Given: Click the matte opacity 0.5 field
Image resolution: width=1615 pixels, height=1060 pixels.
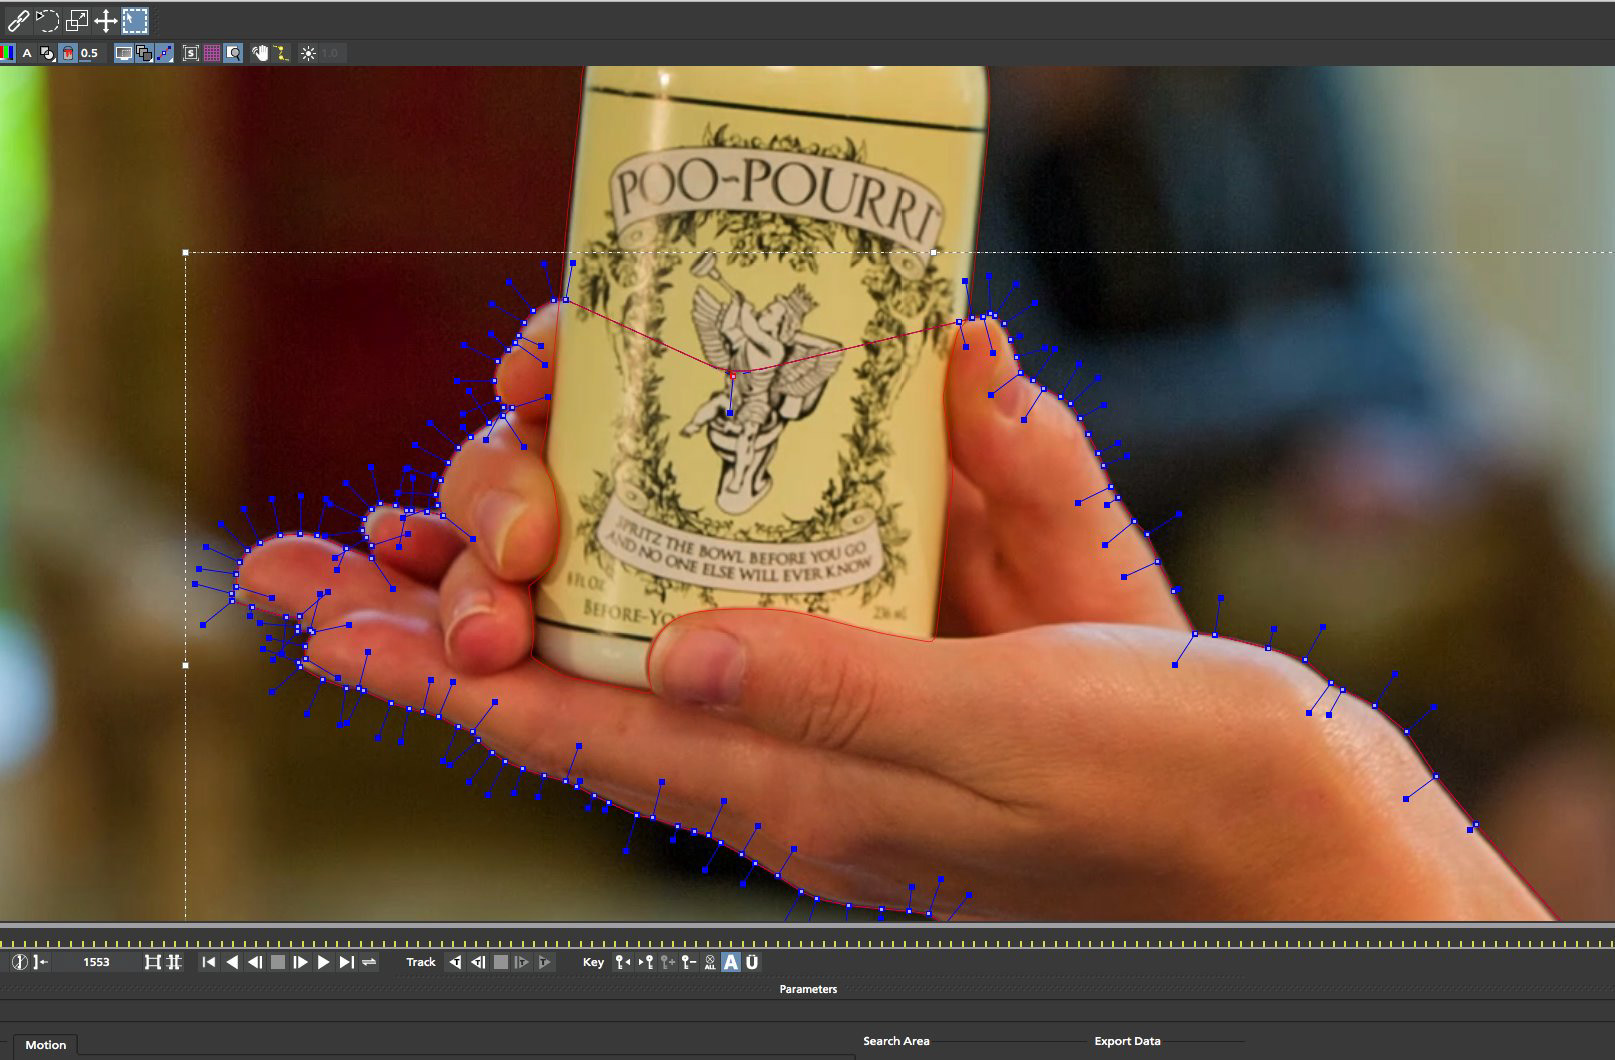Looking at the screenshot, I should coord(90,53).
